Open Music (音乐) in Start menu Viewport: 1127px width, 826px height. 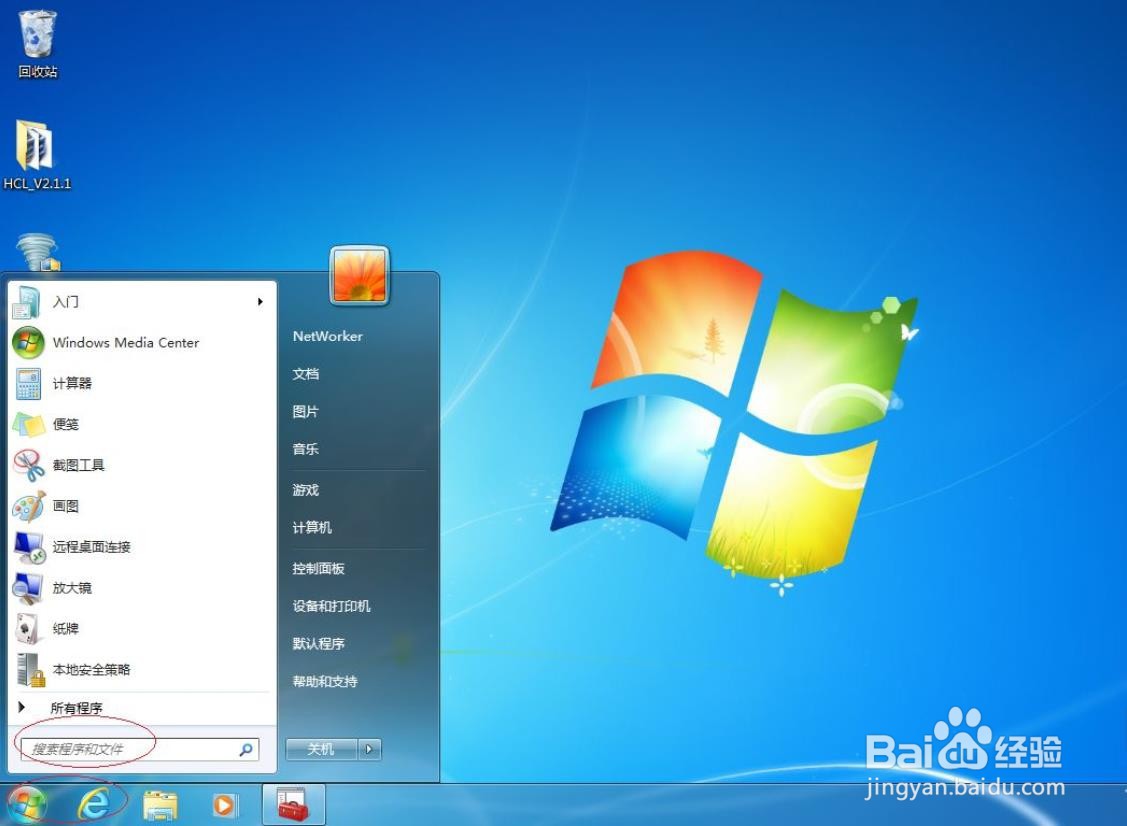tap(305, 449)
